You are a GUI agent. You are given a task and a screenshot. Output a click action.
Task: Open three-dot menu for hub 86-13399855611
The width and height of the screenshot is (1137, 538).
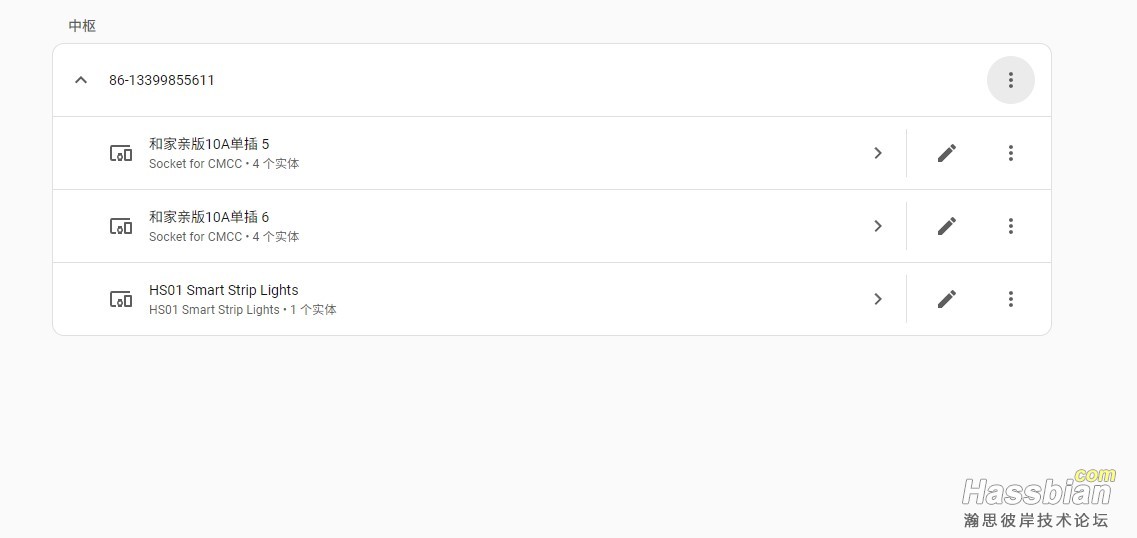(x=1010, y=80)
